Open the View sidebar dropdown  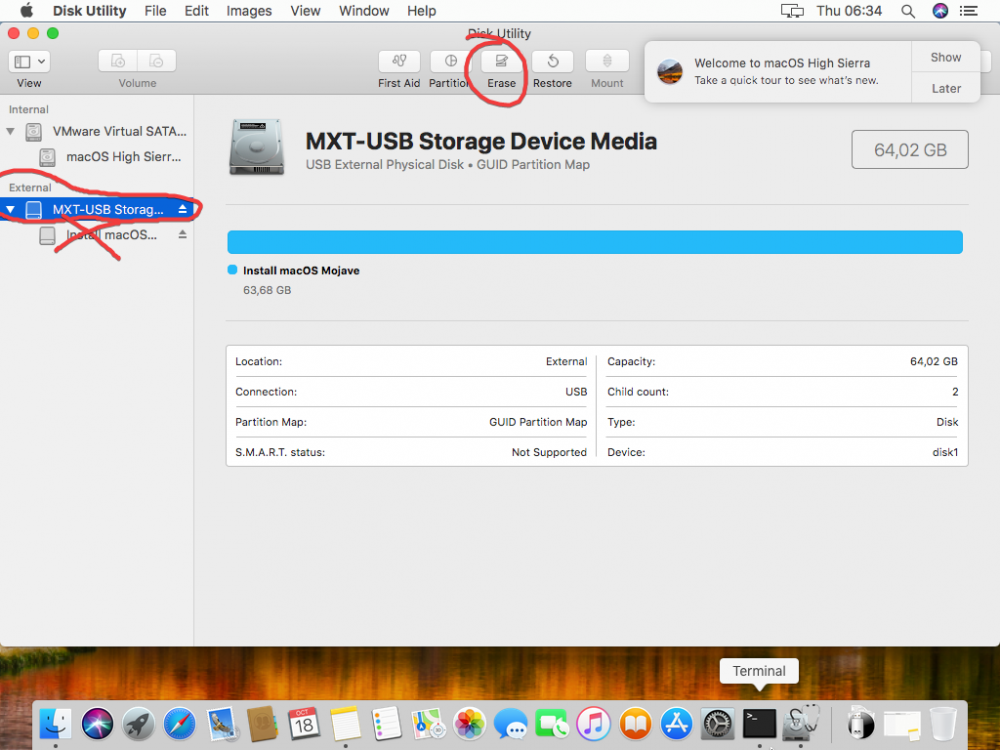coord(29,61)
